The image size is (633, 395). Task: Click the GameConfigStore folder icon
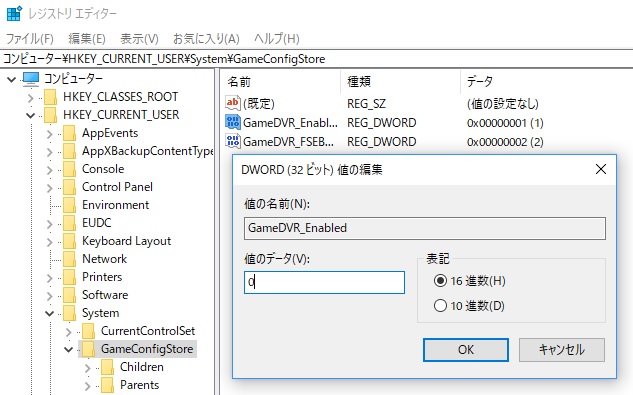[88, 349]
